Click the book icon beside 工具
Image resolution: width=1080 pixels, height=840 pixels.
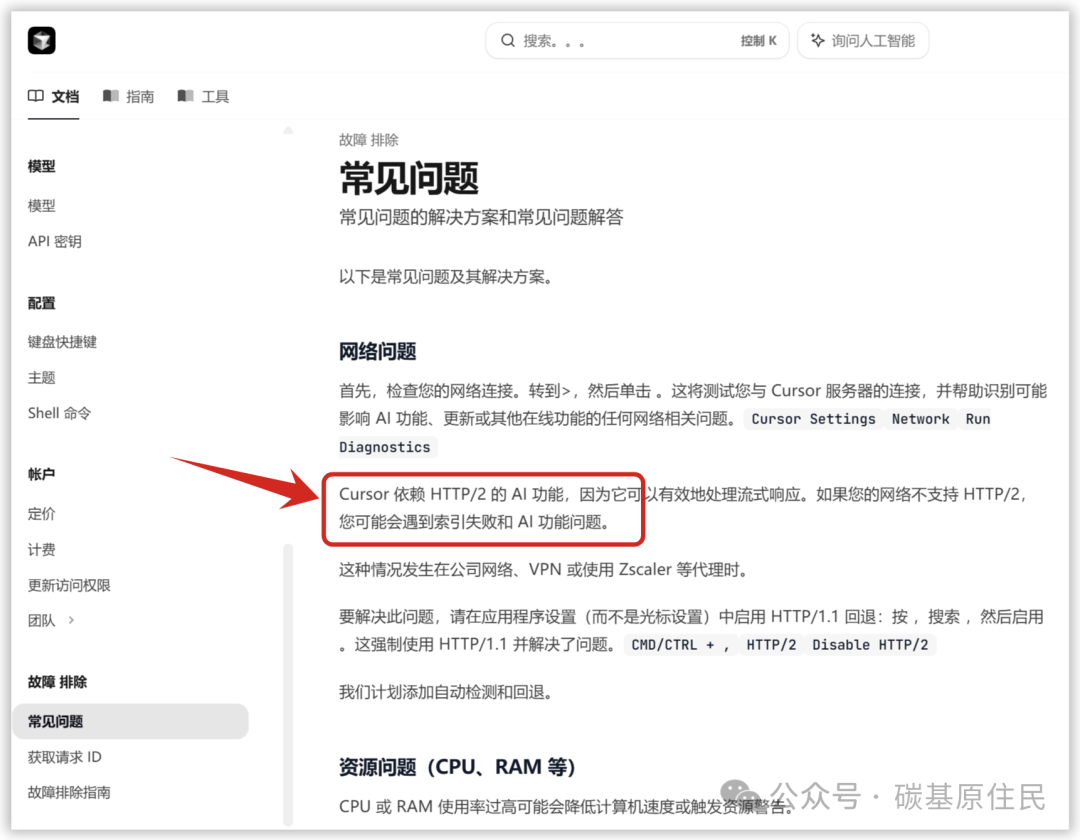185,96
